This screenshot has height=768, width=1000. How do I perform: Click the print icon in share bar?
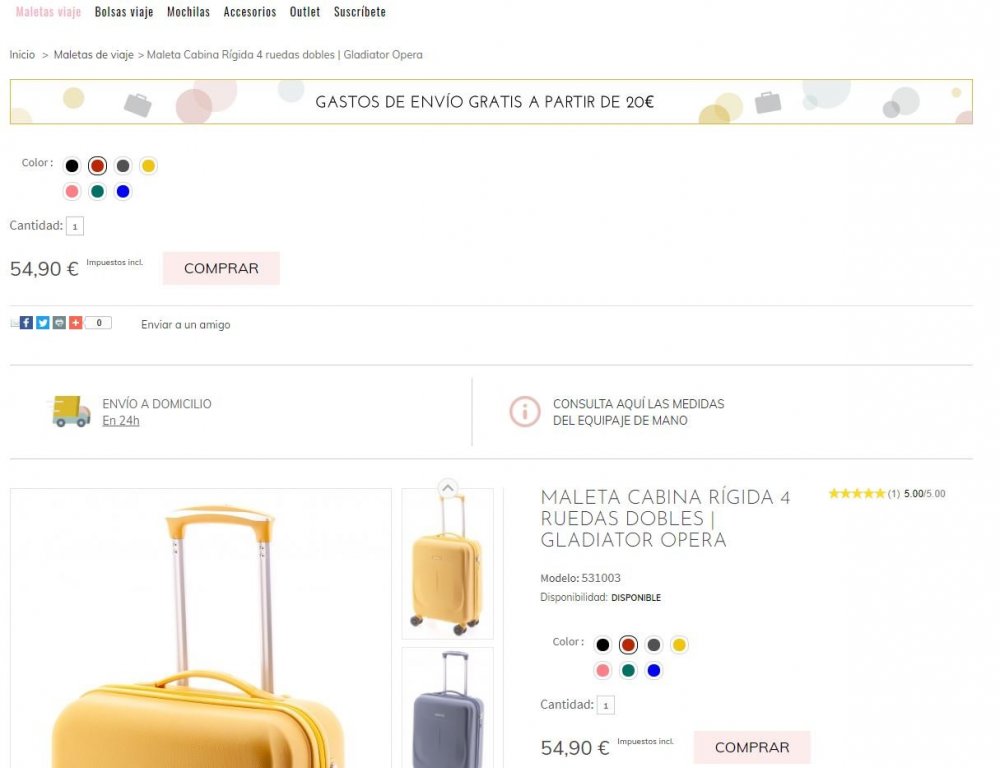pyautogui.click(x=59, y=323)
